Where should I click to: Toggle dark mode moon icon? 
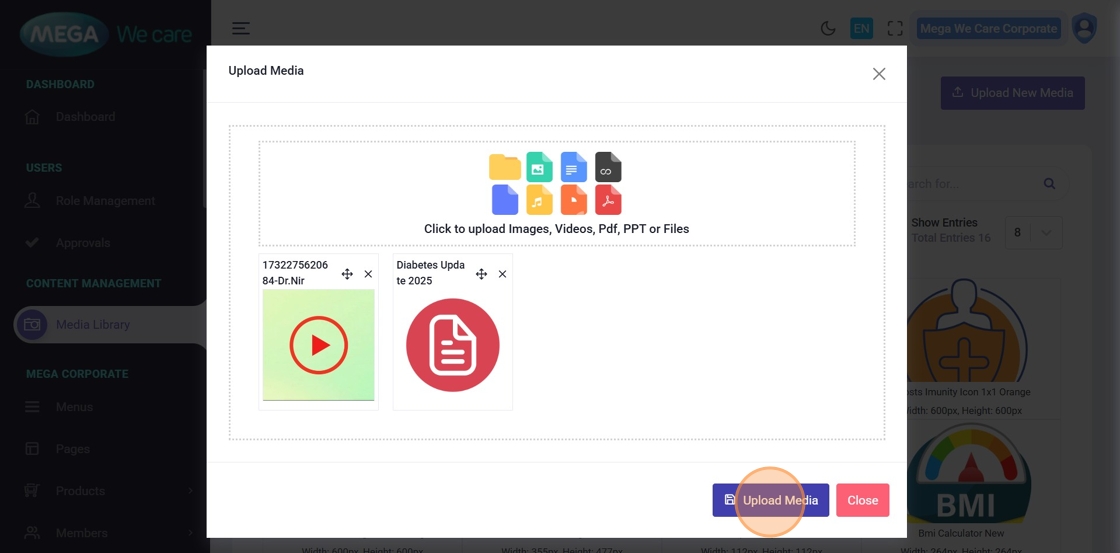[x=828, y=29]
